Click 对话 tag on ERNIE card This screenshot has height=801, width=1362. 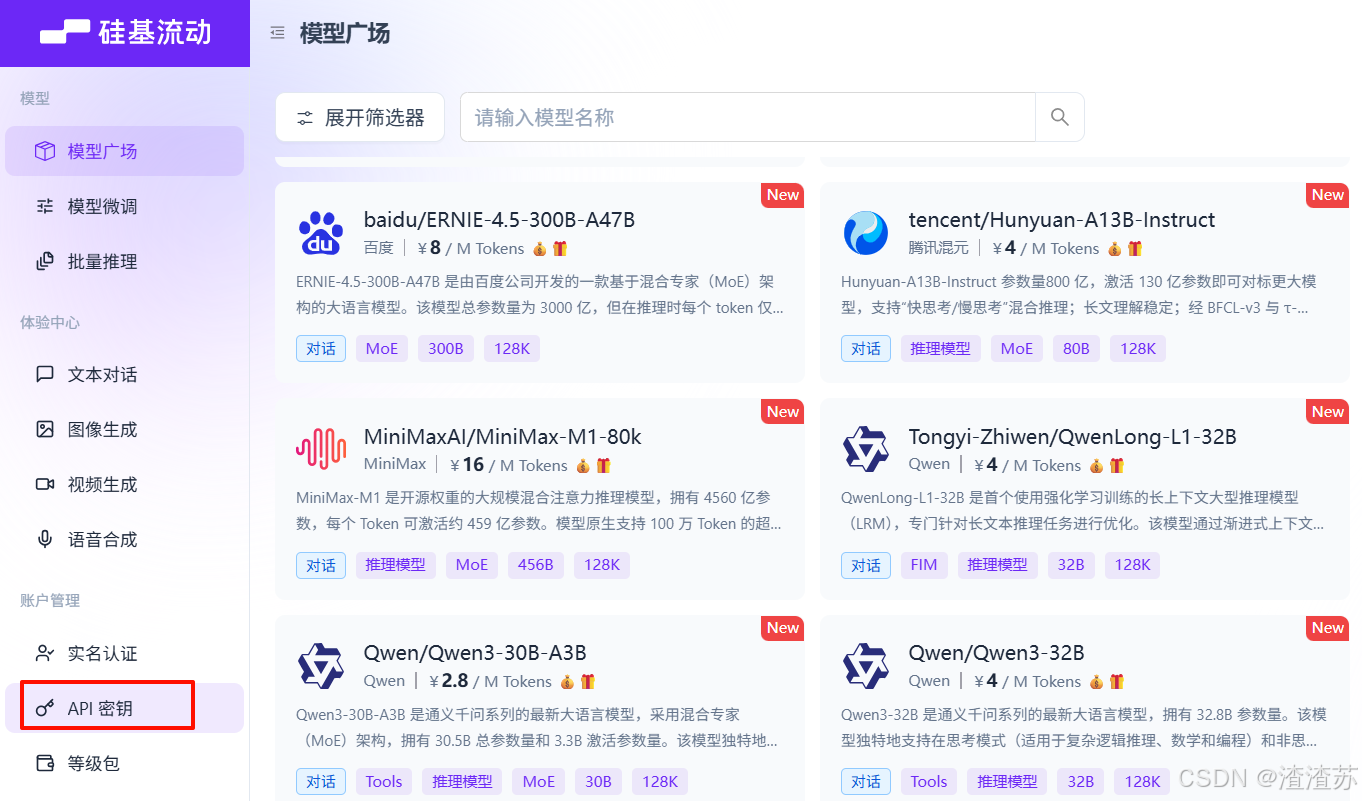pyautogui.click(x=321, y=348)
